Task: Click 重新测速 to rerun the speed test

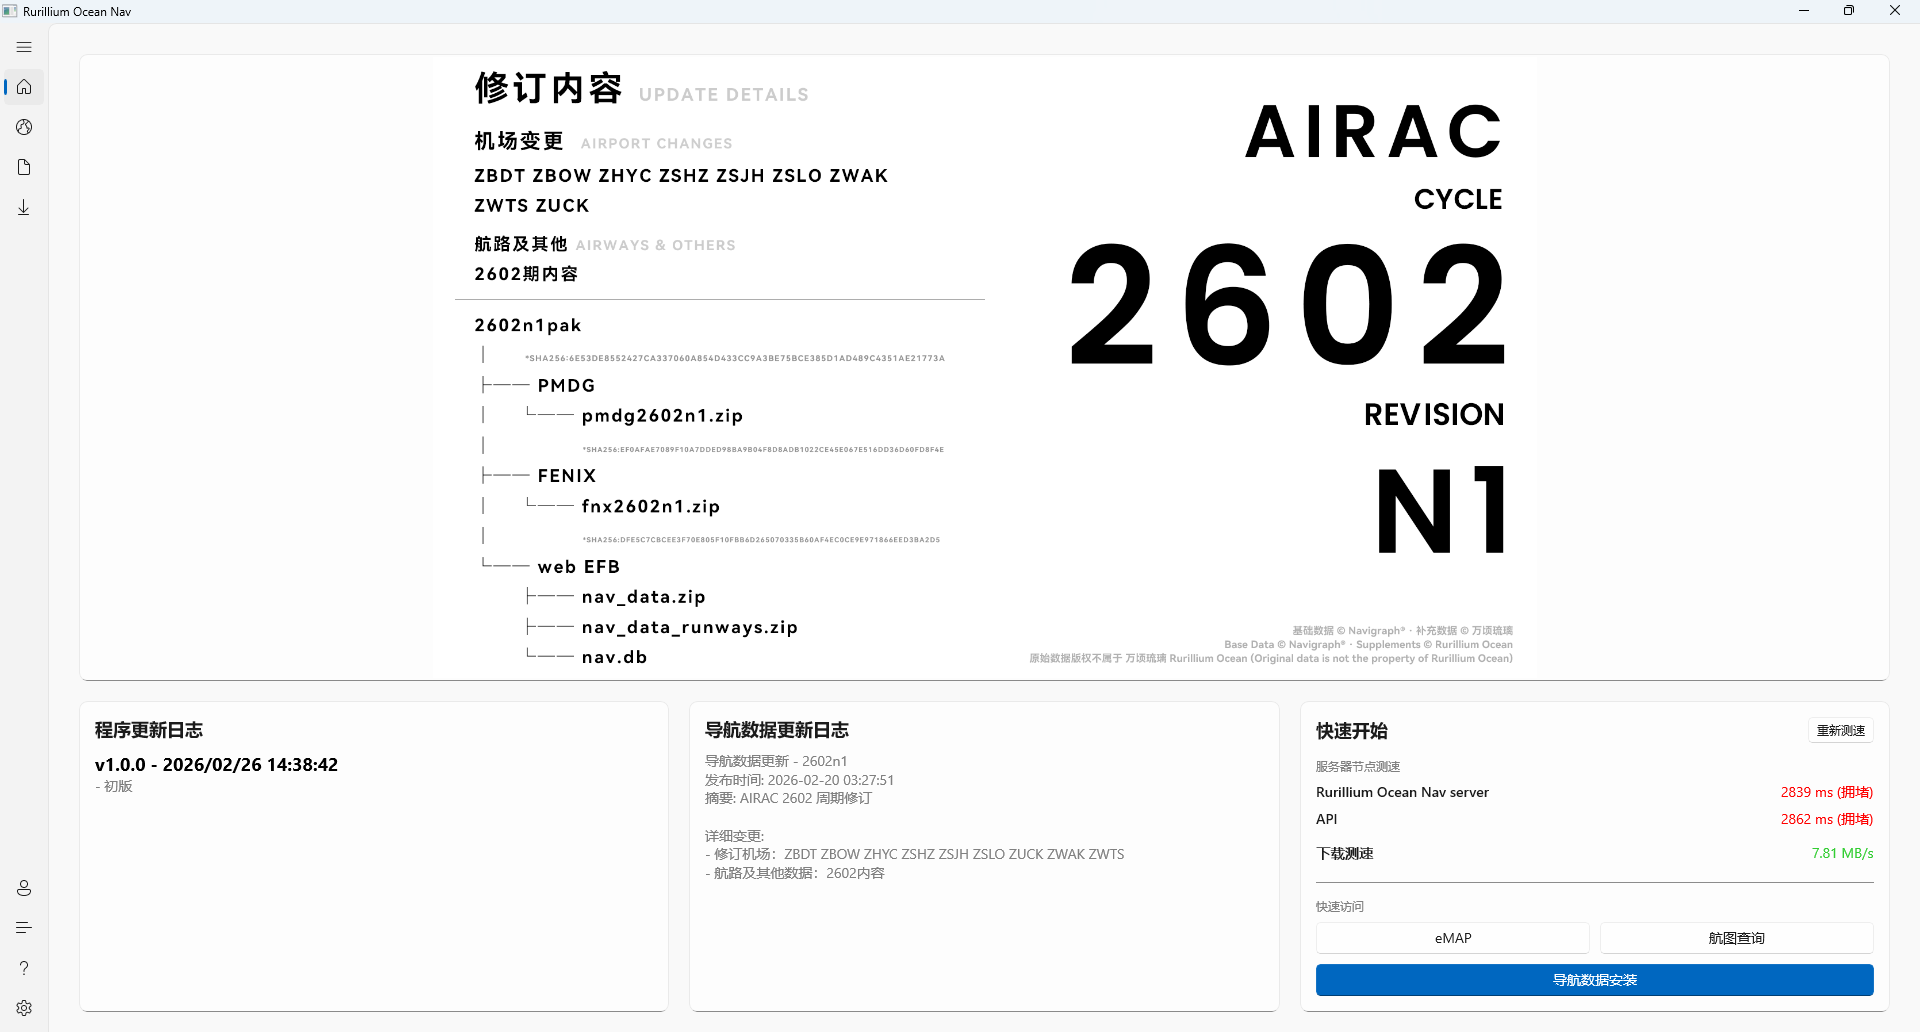Action: point(1840,730)
